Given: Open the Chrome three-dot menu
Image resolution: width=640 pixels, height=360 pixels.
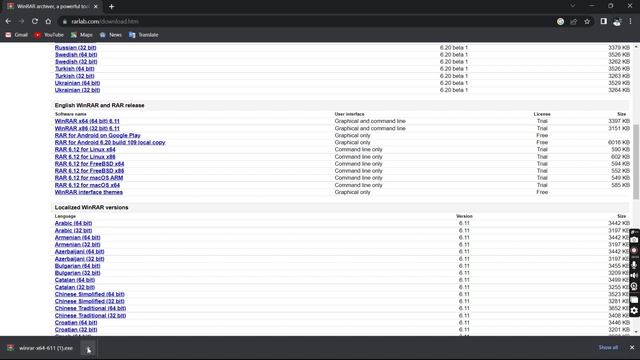Looking at the screenshot, I should [630, 21].
